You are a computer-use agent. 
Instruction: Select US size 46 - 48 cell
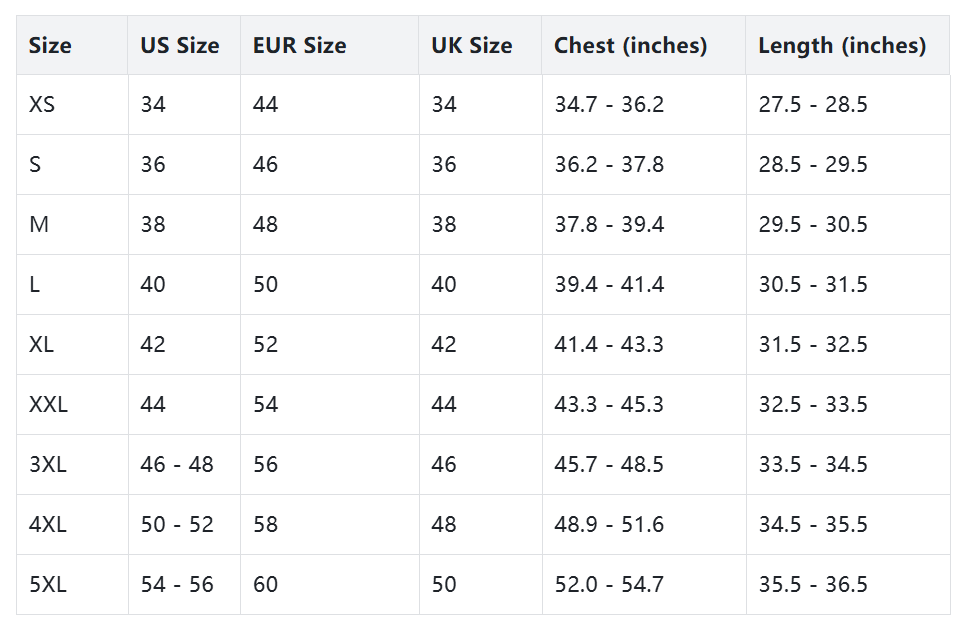(x=177, y=465)
